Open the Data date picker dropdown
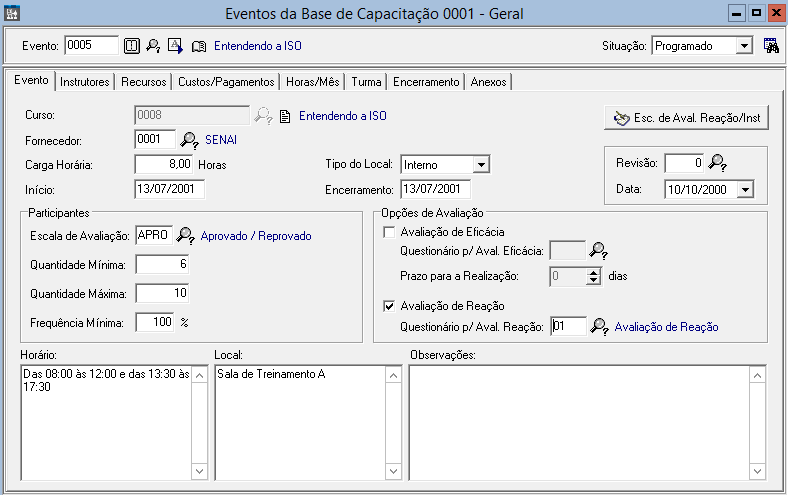This screenshot has width=788, height=495. click(745, 189)
